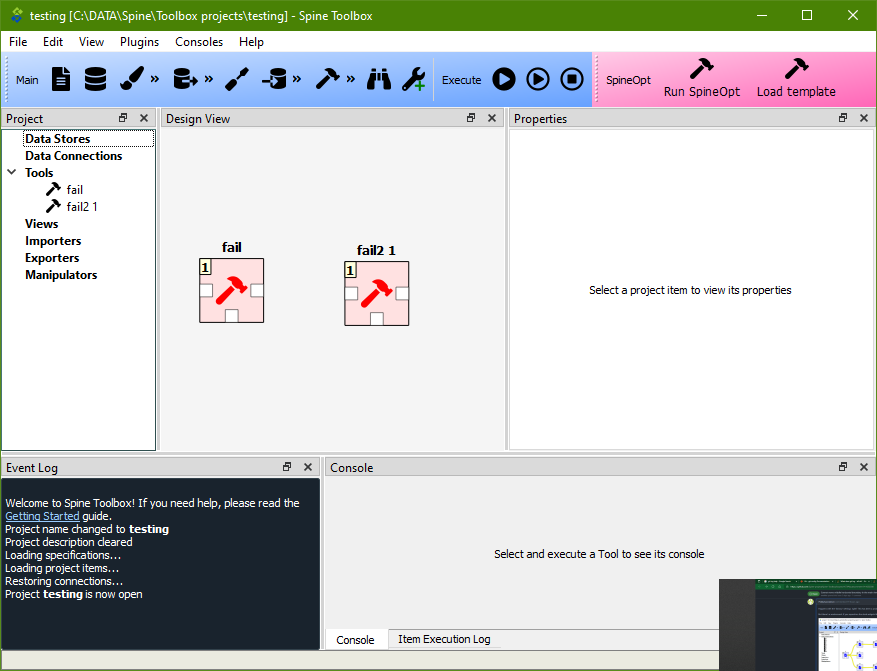
Task: Click the add specification wrench icon
Action: pos(414,79)
